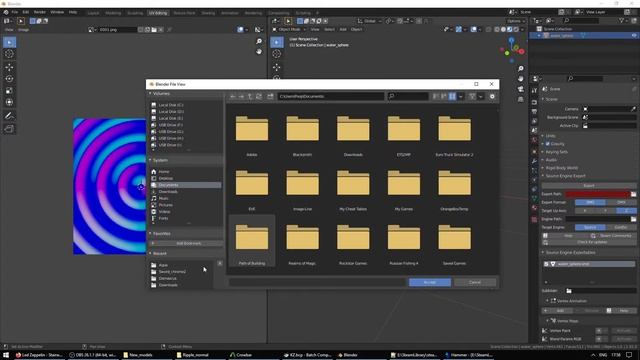Switch file browser to vertical list display
640x360 pixels.
tap(436, 96)
